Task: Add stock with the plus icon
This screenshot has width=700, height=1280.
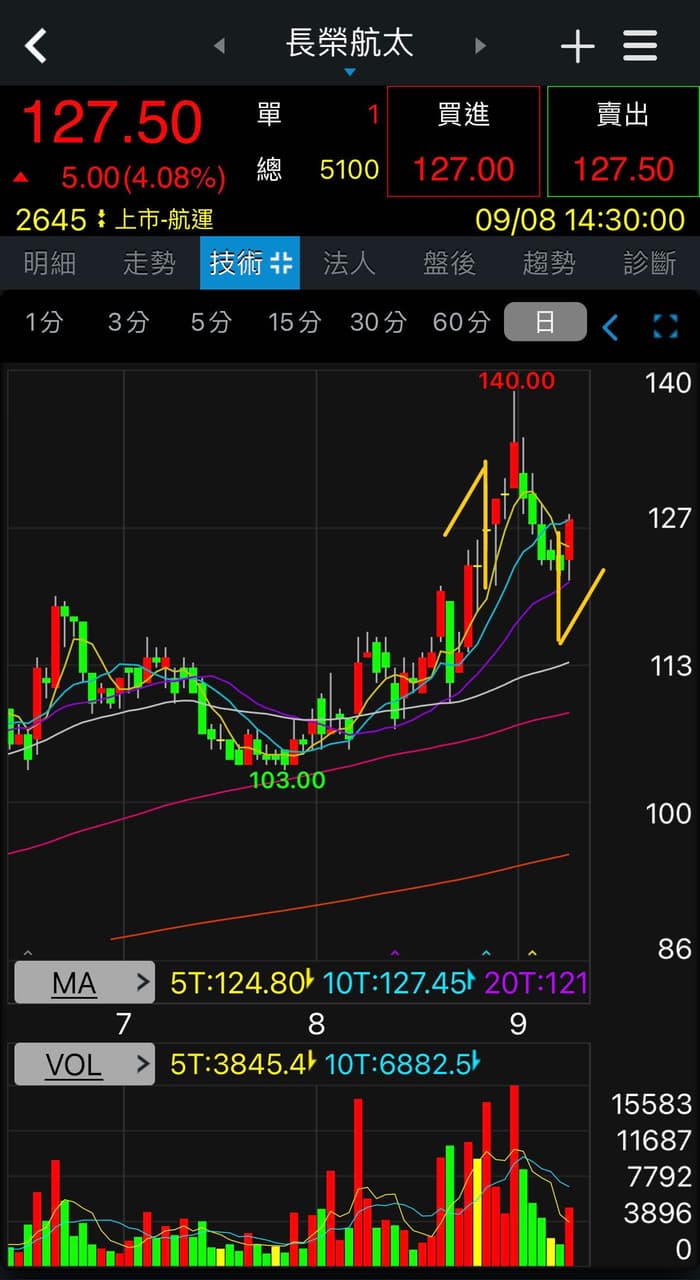Action: click(x=577, y=46)
